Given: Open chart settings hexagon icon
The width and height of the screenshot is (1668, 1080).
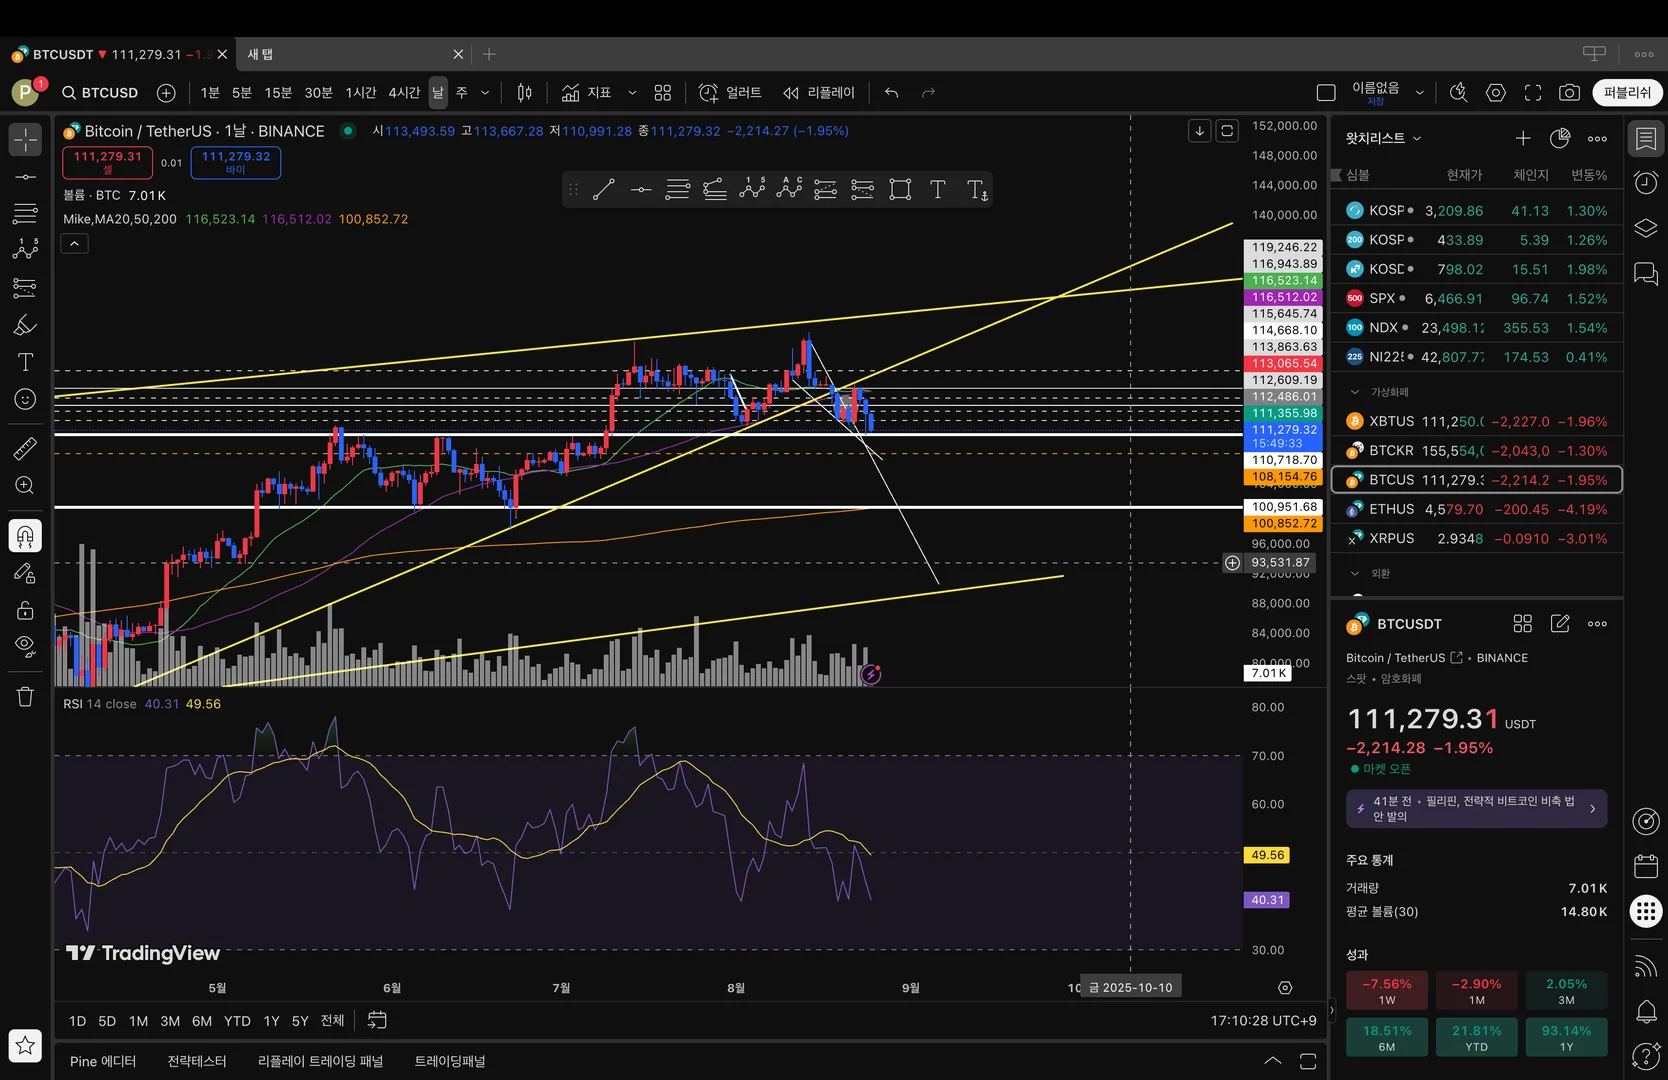Looking at the screenshot, I should pyautogui.click(x=1496, y=93).
